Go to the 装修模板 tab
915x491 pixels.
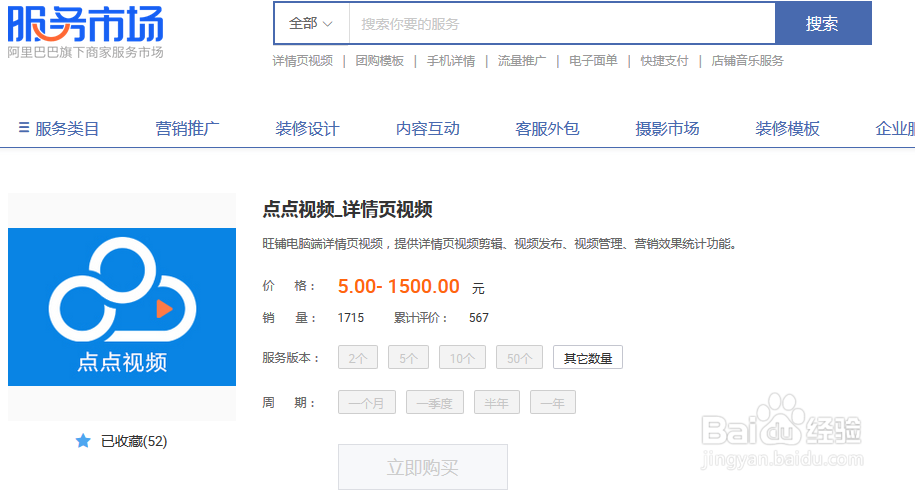(788, 128)
